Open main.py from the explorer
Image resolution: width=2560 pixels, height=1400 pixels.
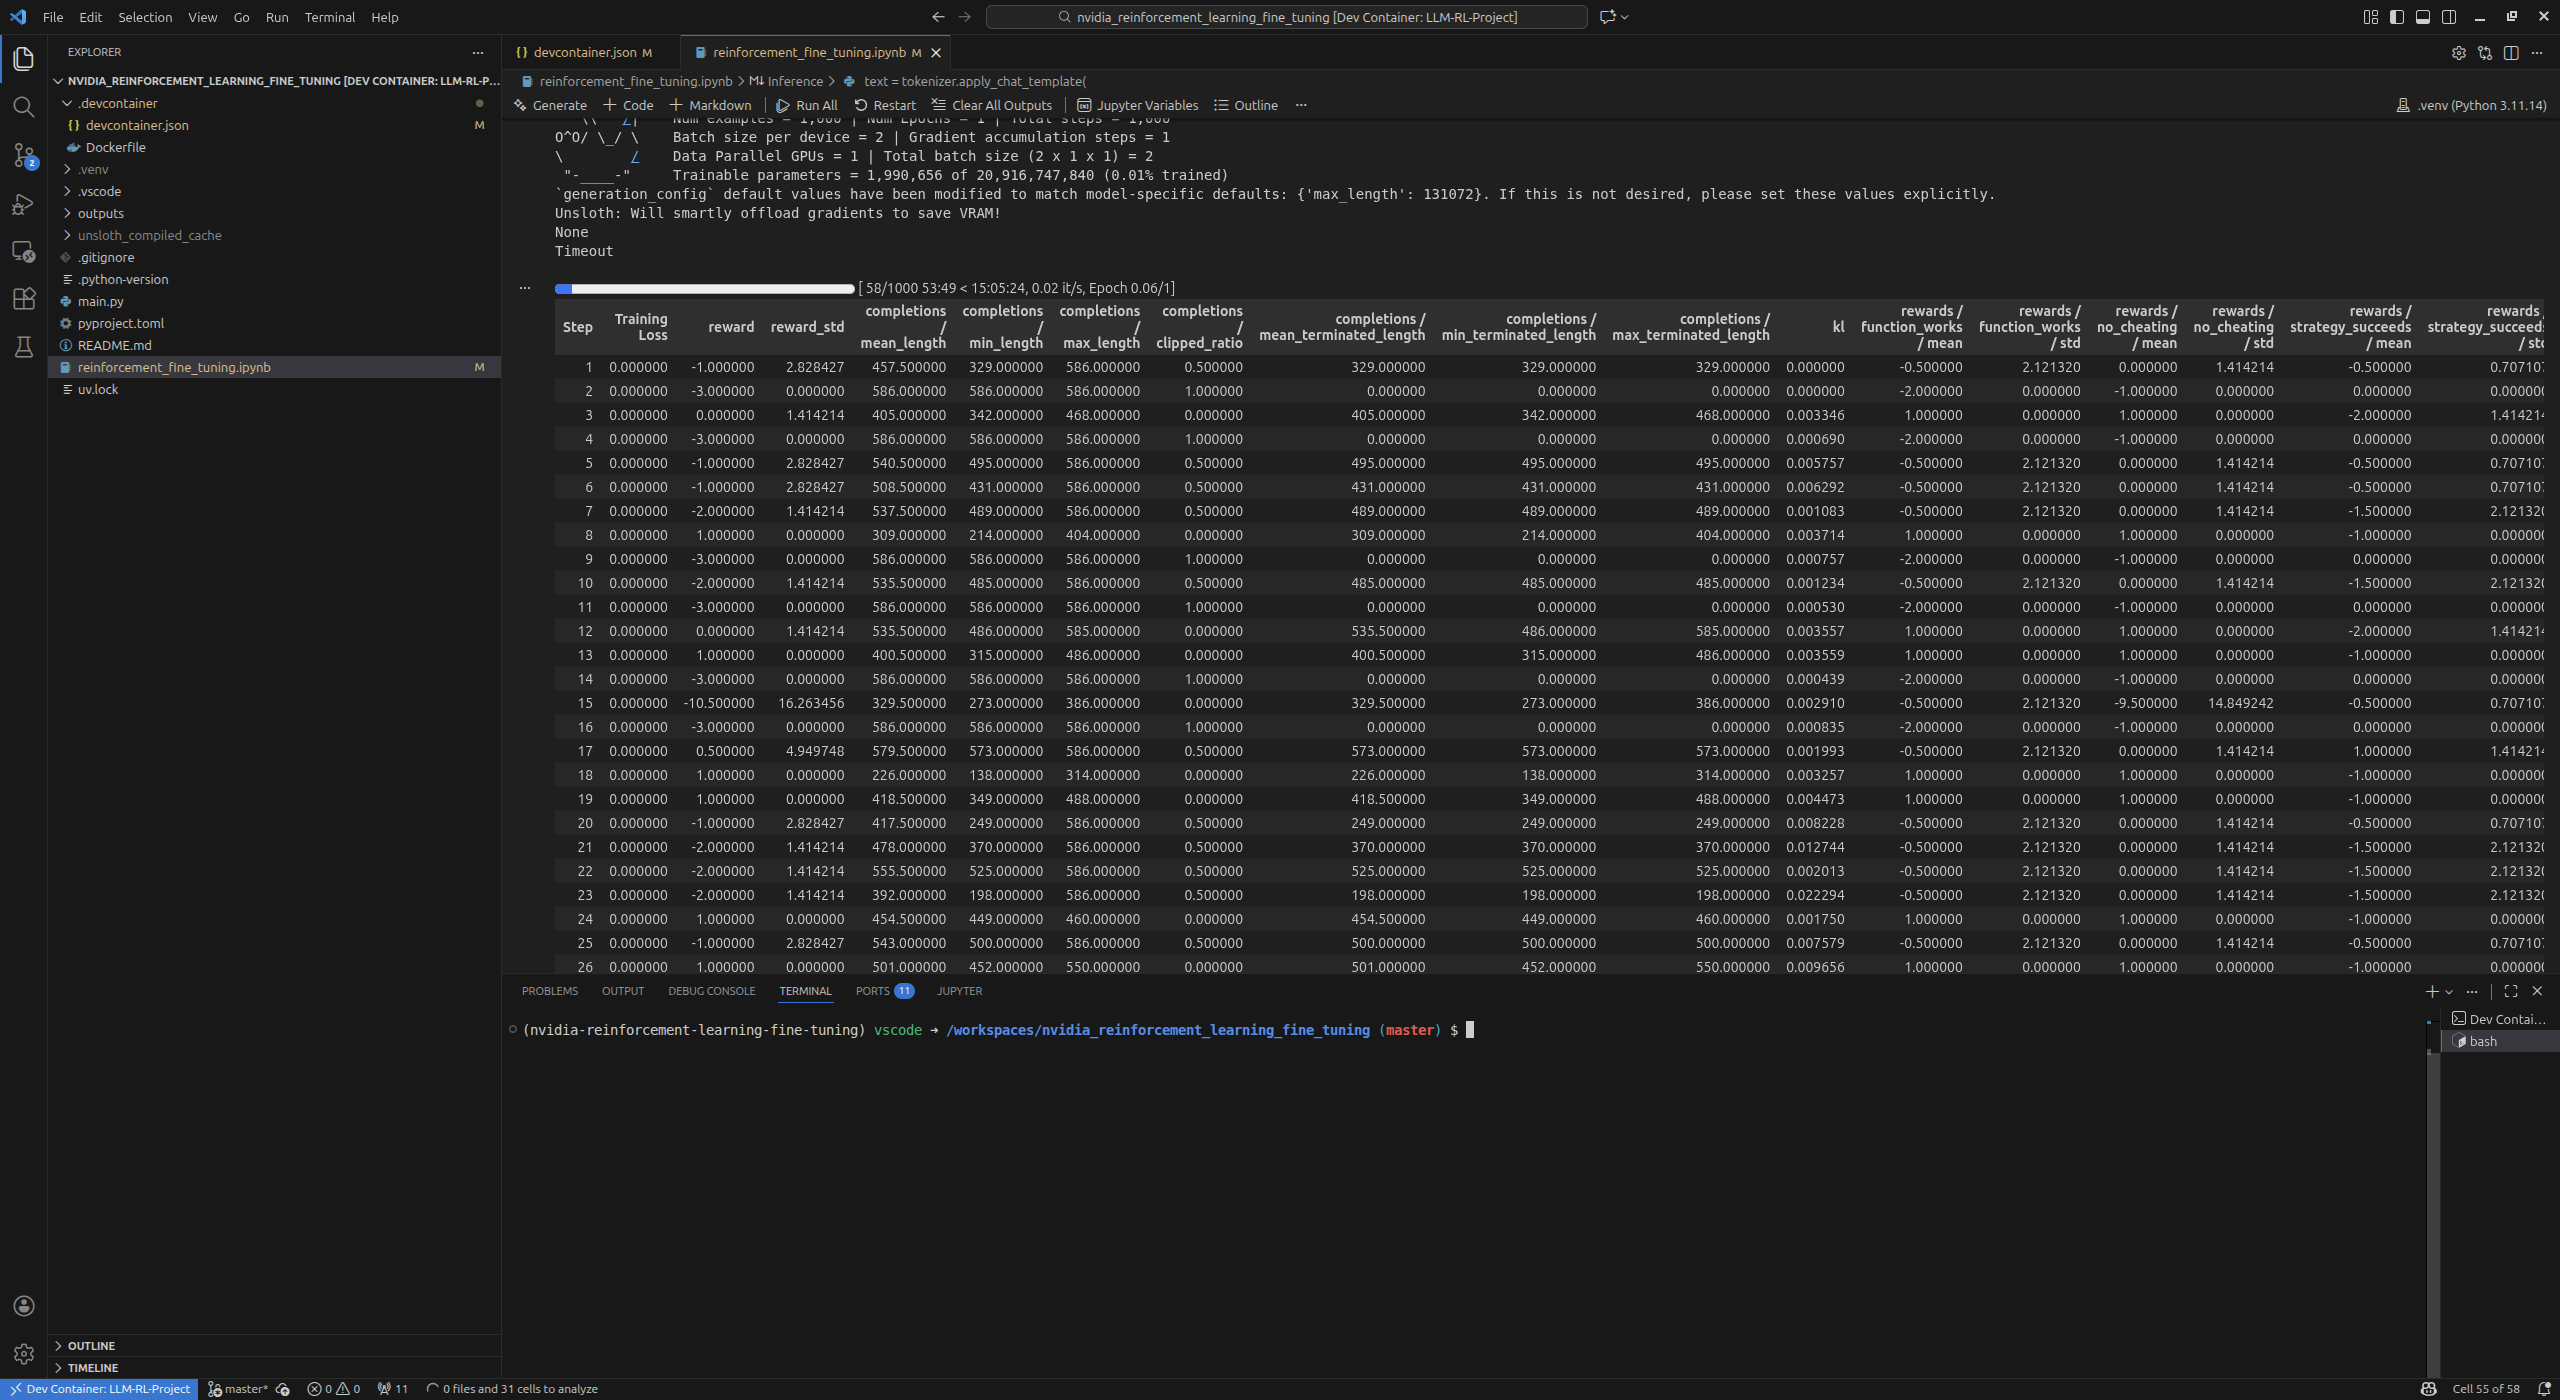click(100, 301)
